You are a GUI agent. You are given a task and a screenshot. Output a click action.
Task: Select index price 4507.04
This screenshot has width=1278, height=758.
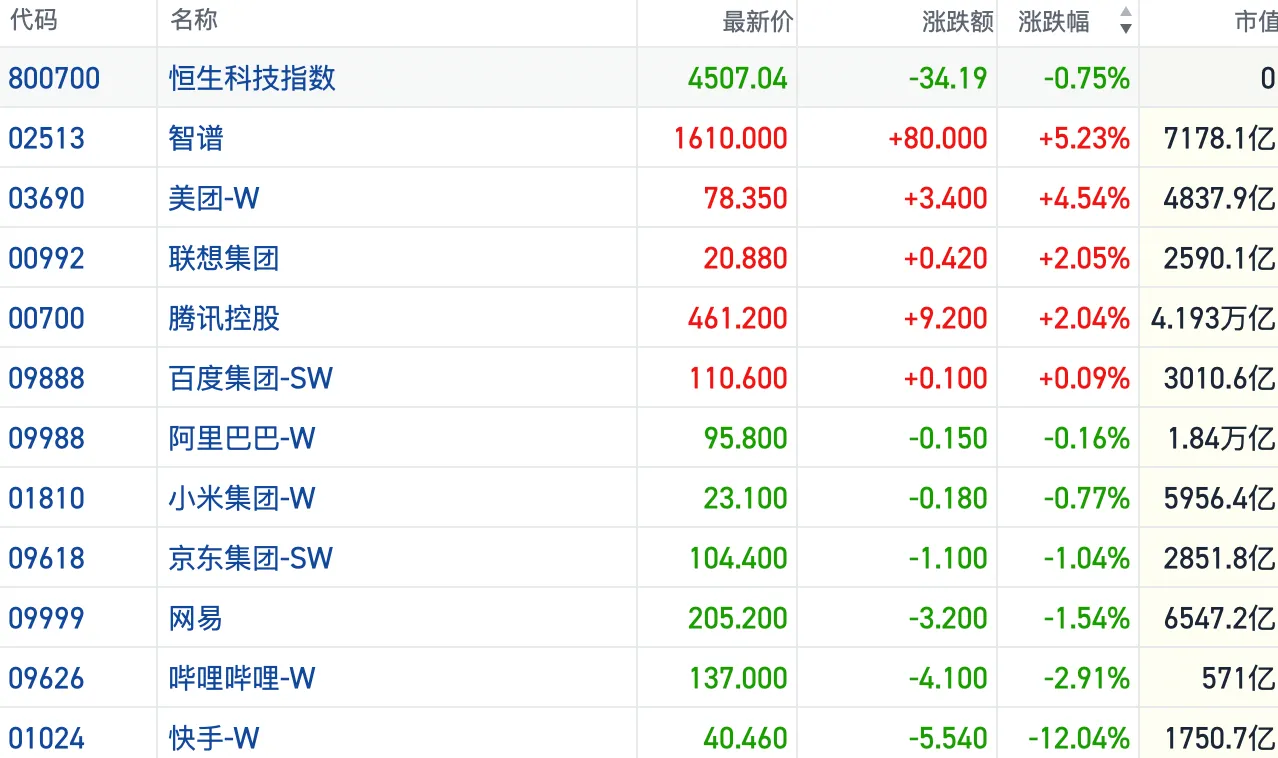pos(738,78)
